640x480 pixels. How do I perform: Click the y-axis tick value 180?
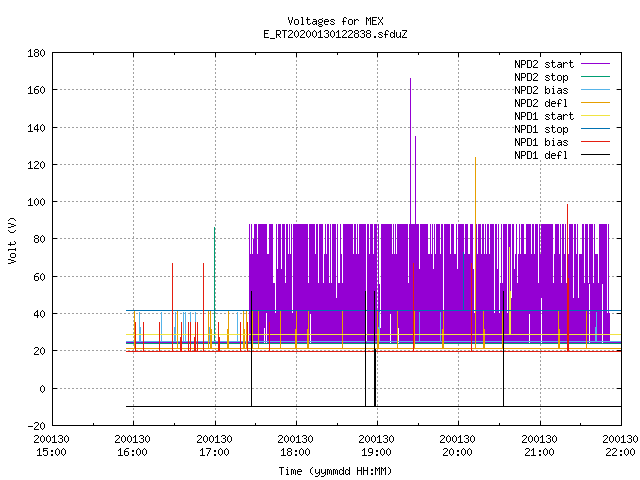point(36,53)
